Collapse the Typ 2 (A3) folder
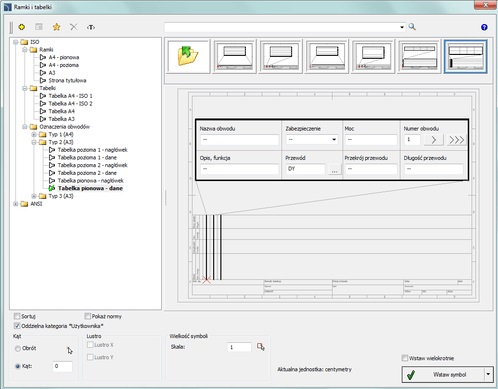 coord(34,142)
